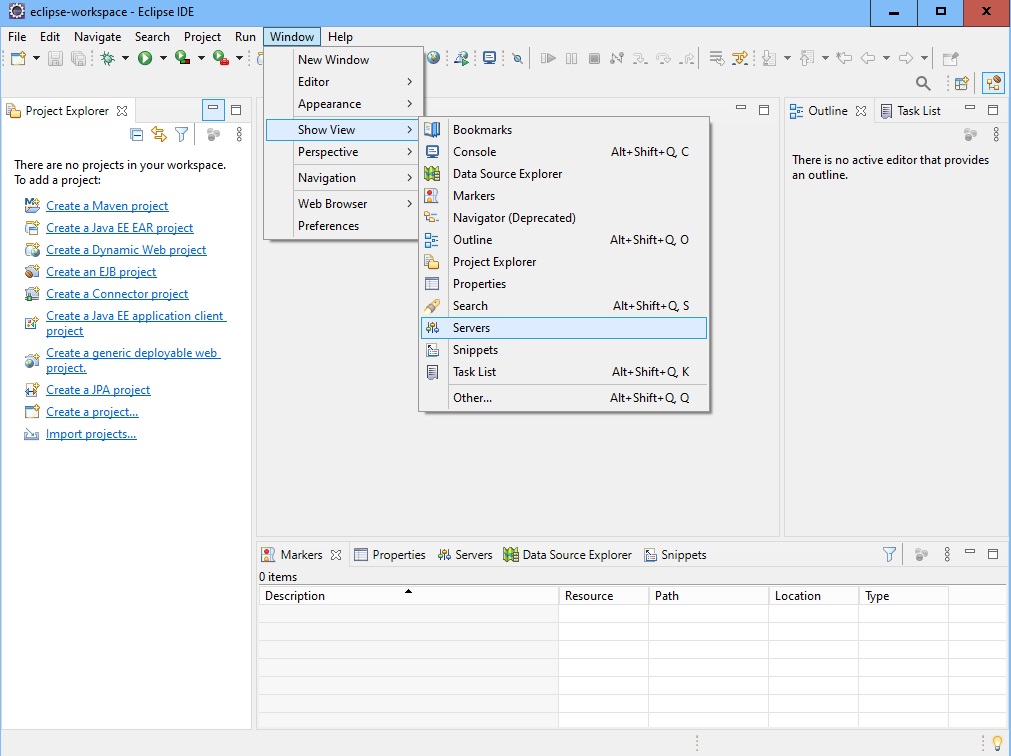Click the Back navigation arrow icon
Image resolution: width=1011 pixels, height=756 pixels.
point(868,59)
